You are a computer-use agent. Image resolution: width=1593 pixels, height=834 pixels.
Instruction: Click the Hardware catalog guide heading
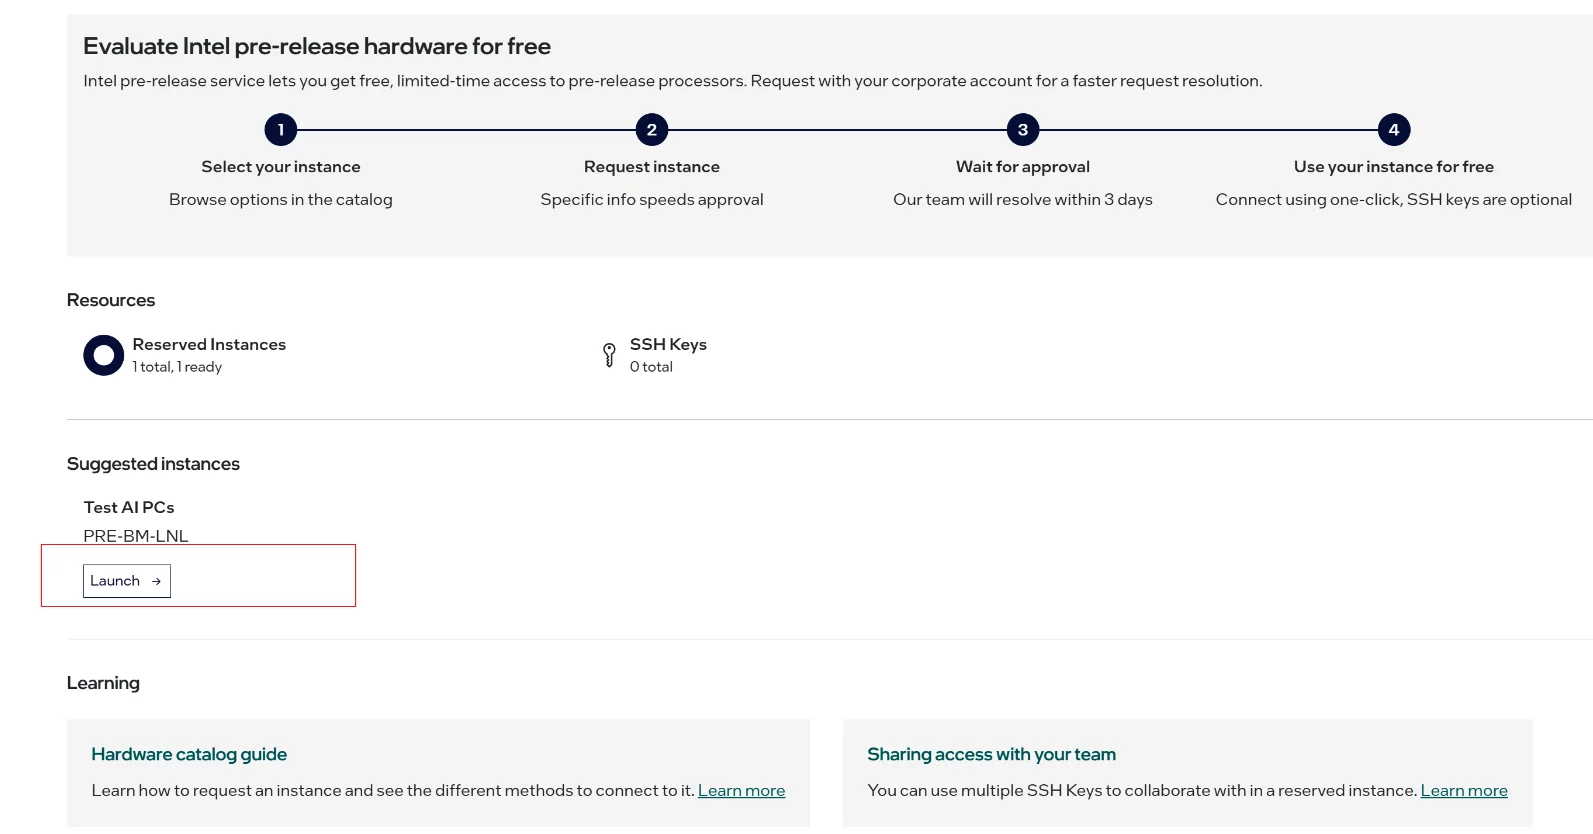189,755
